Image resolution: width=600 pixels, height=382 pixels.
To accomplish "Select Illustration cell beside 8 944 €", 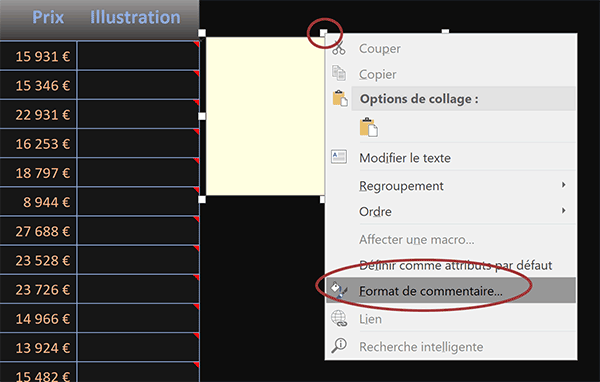I will [x=138, y=202].
